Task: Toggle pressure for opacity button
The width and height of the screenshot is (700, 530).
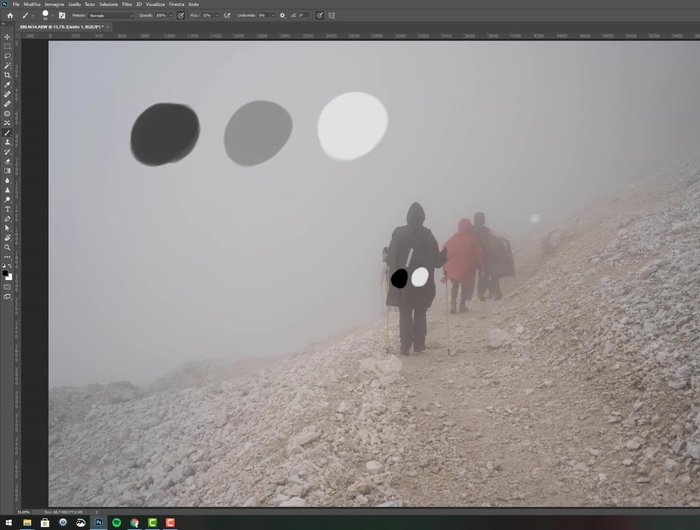Action: tap(180, 16)
